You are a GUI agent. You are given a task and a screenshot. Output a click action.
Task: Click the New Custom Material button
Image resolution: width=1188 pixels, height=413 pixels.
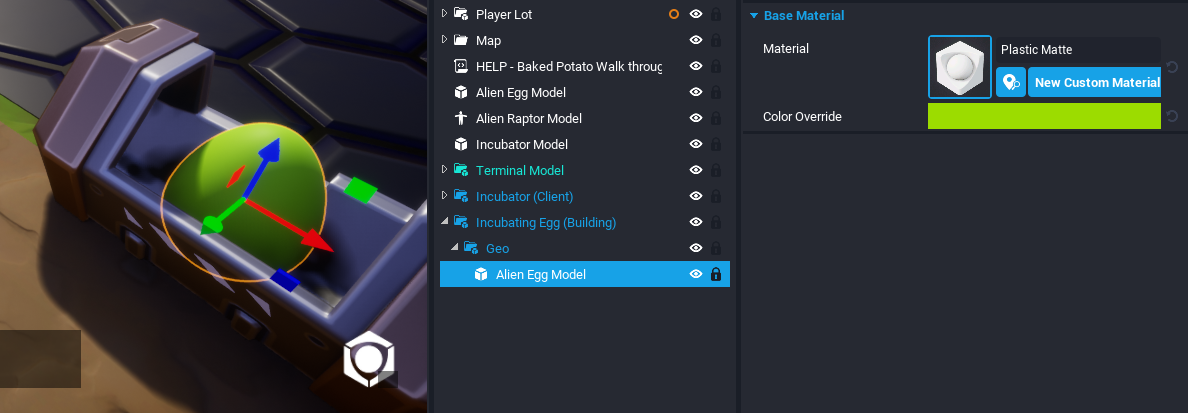coord(1096,82)
